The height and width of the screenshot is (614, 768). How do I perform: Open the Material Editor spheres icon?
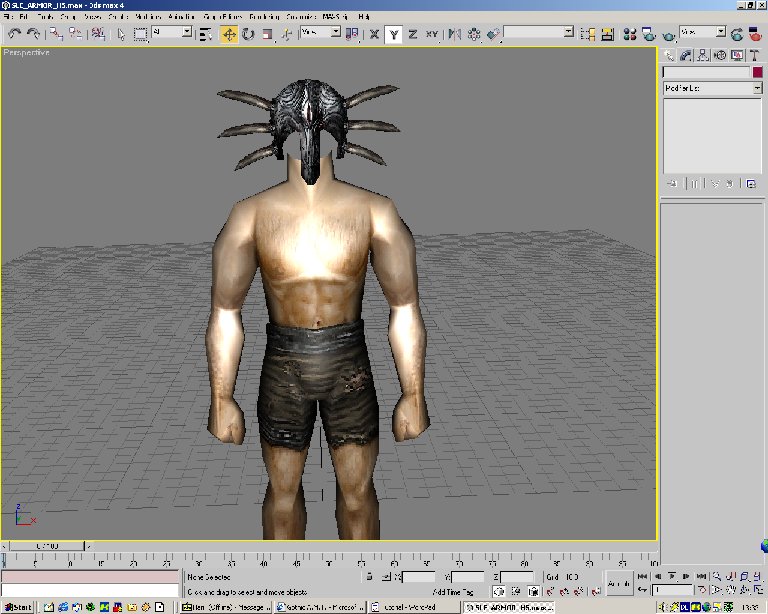[630, 34]
